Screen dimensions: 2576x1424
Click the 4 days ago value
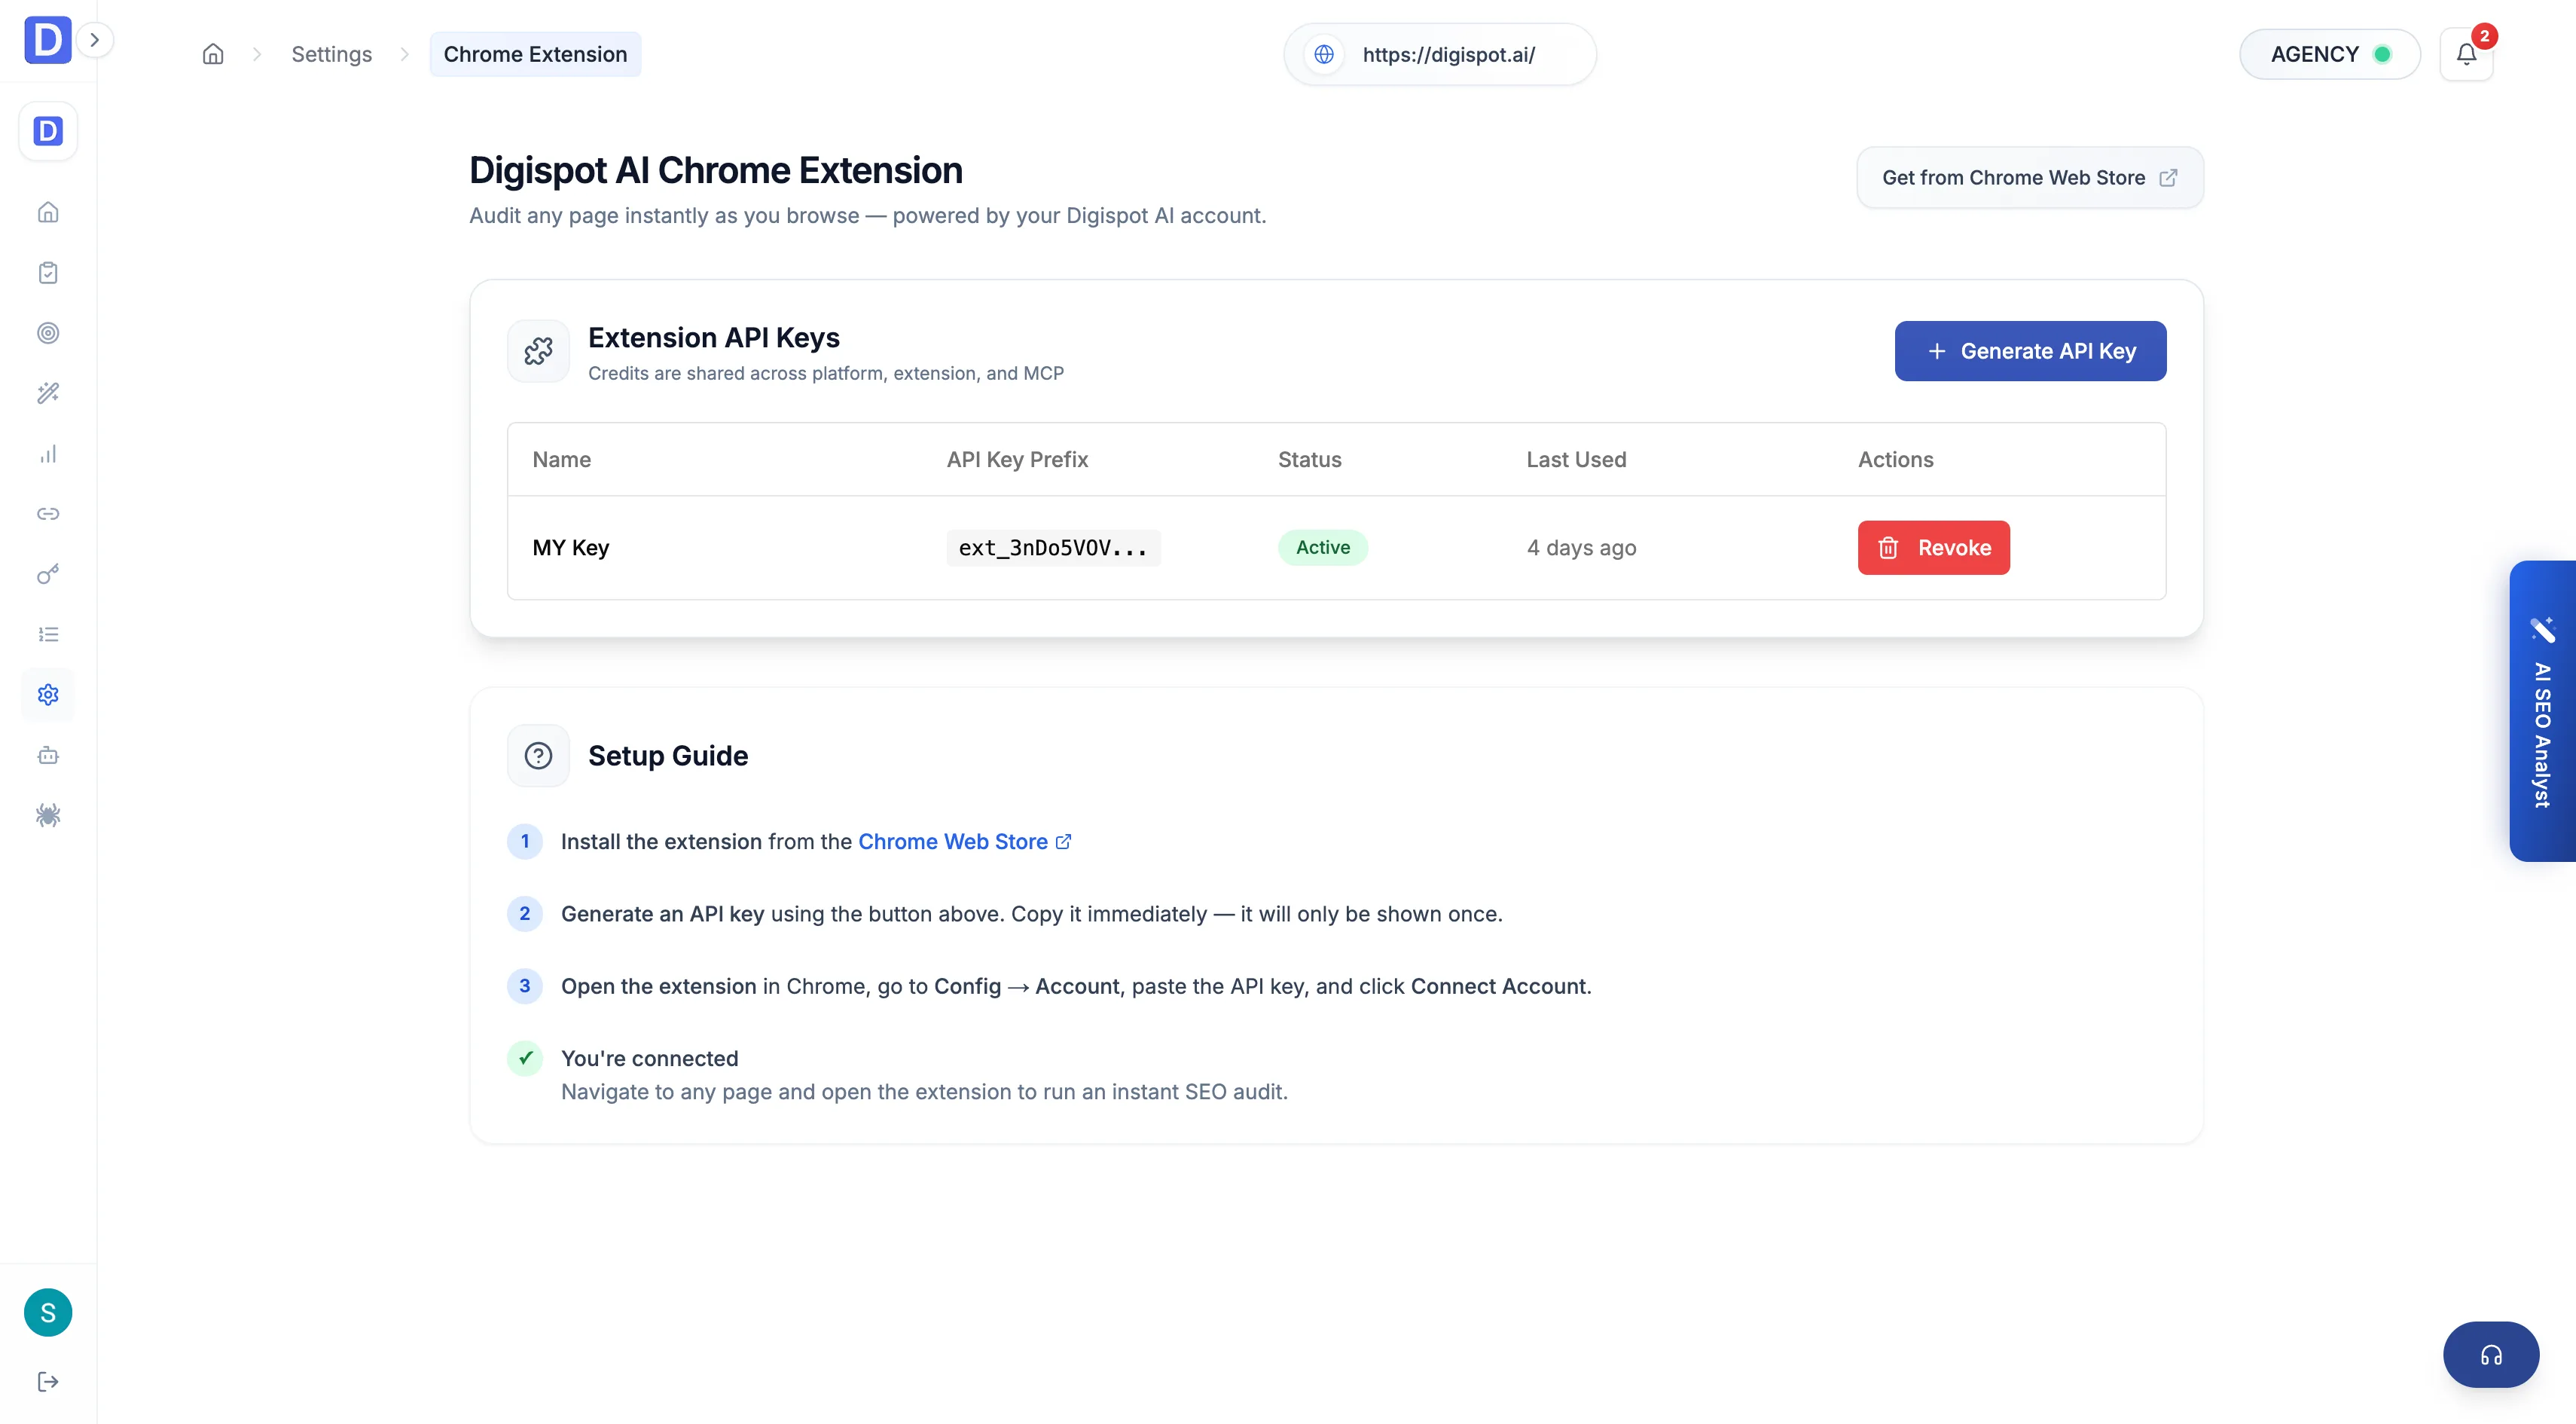point(1582,548)
